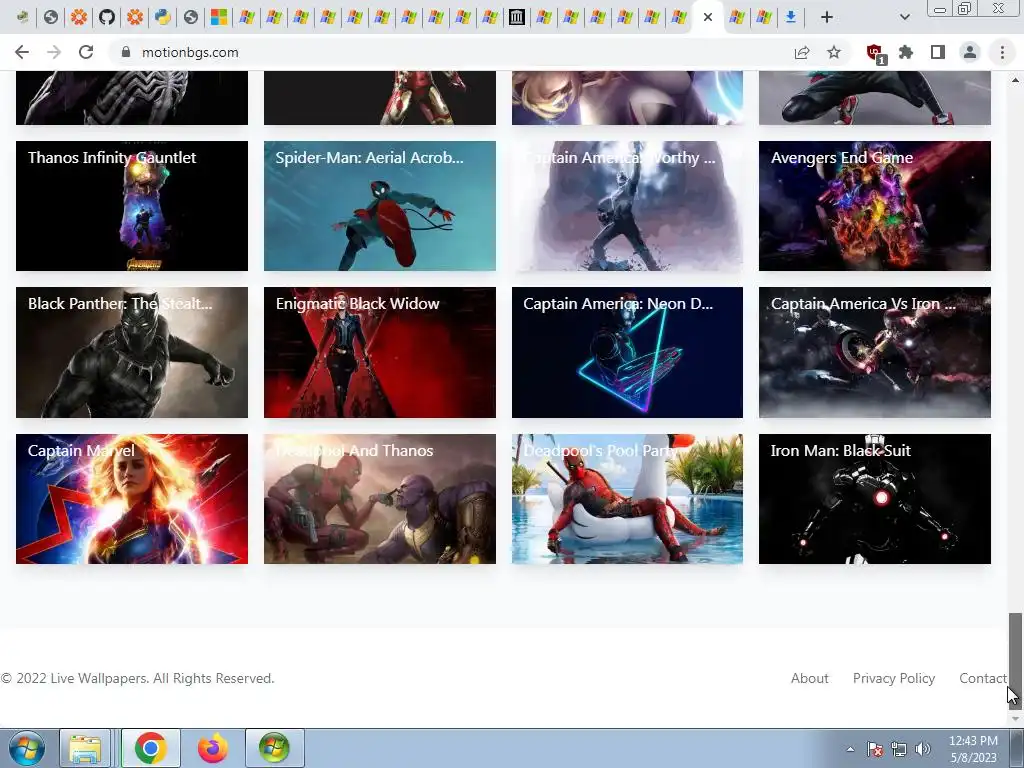Image resolution: width=1024 pixels, height=768 pixels.
Task: Click the copyright text '© 2022 Live Wallpapers. All Rights Reserved.'
Action: tap(137, 679)
